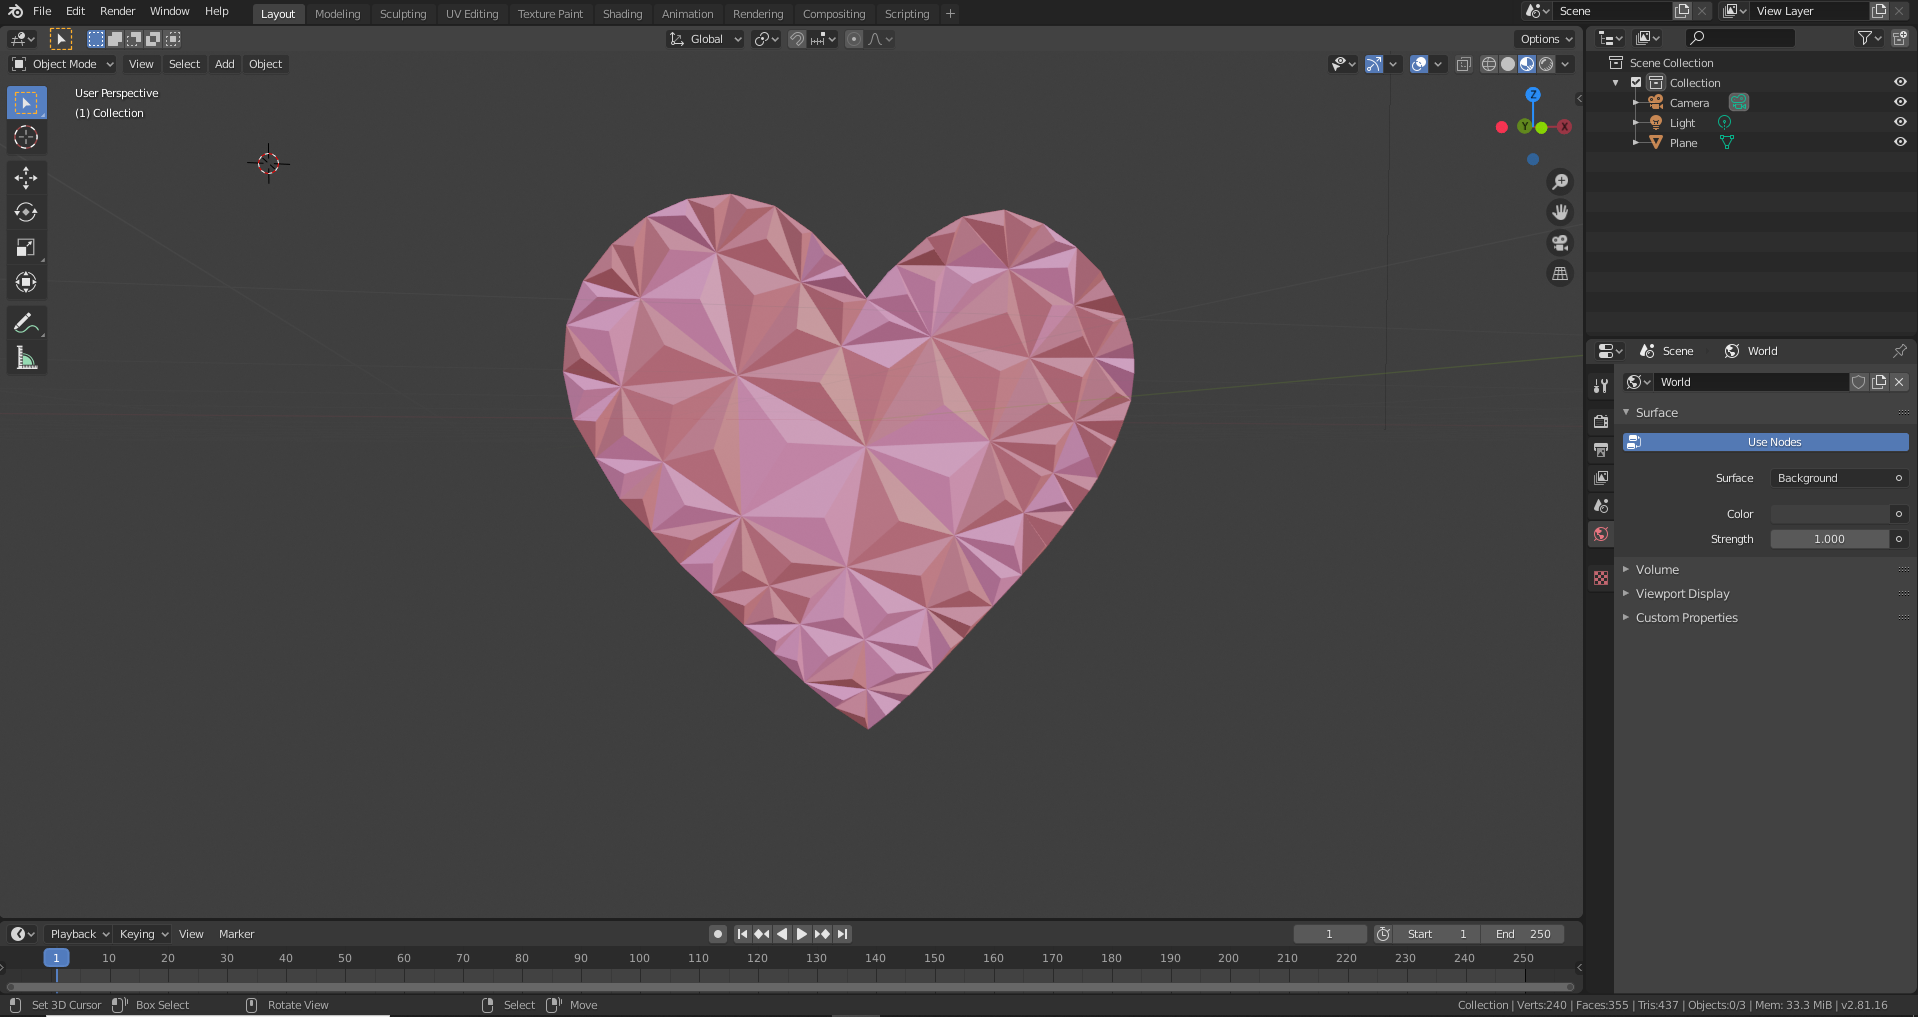Select the Rotate tool
Screen dimensions: 1920x1017
[x=26, y=212]
